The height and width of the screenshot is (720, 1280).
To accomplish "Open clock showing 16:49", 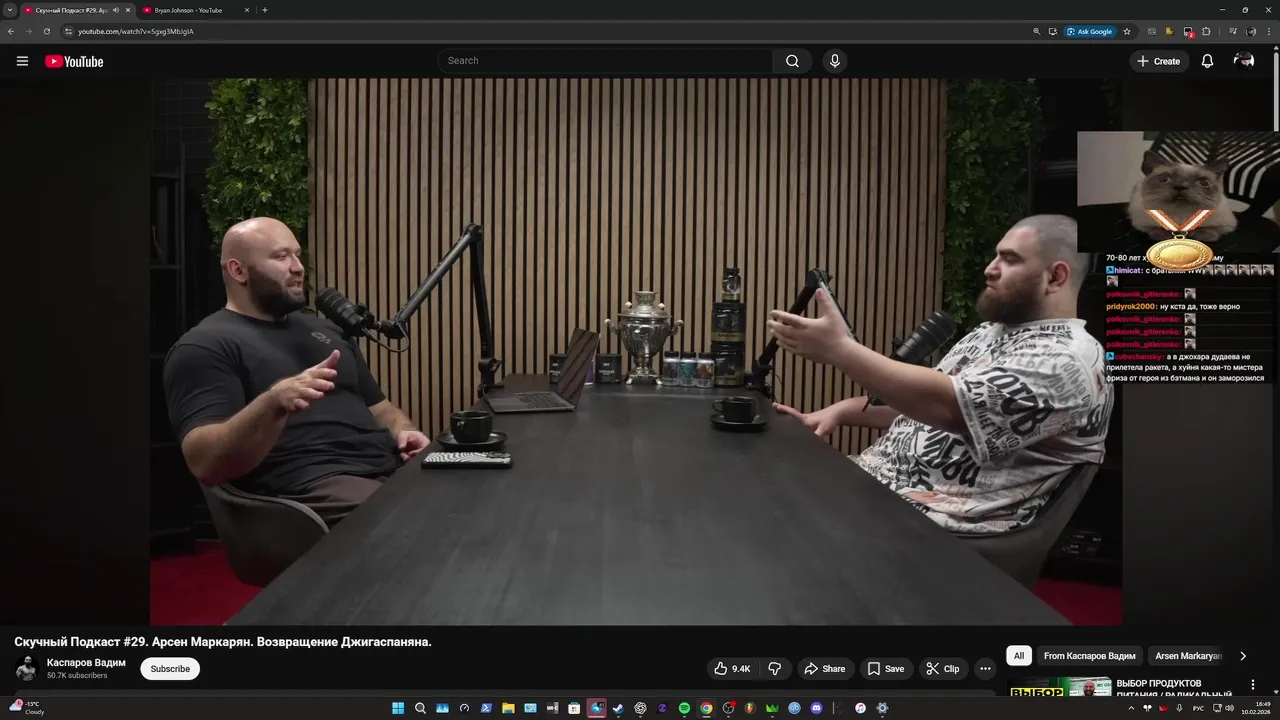I will 1256,708.
